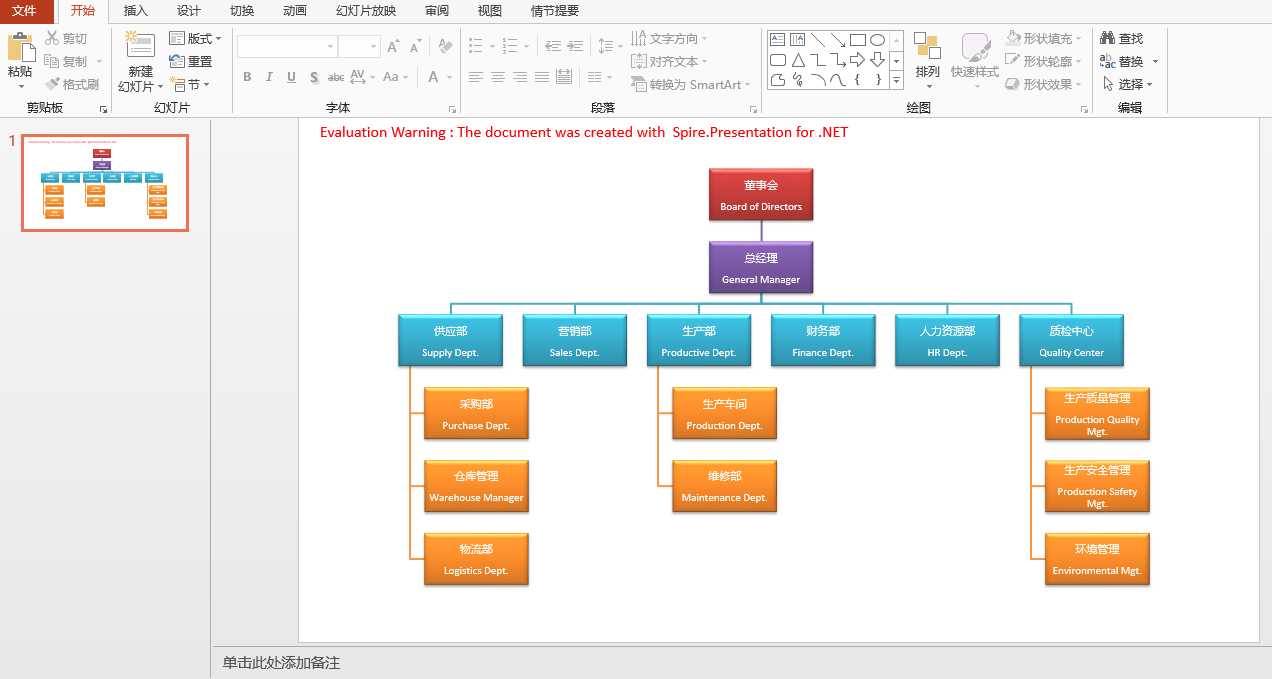The image size is (1272, 679).
Task: Select the Board of Directors box
Action: point(760,195)
